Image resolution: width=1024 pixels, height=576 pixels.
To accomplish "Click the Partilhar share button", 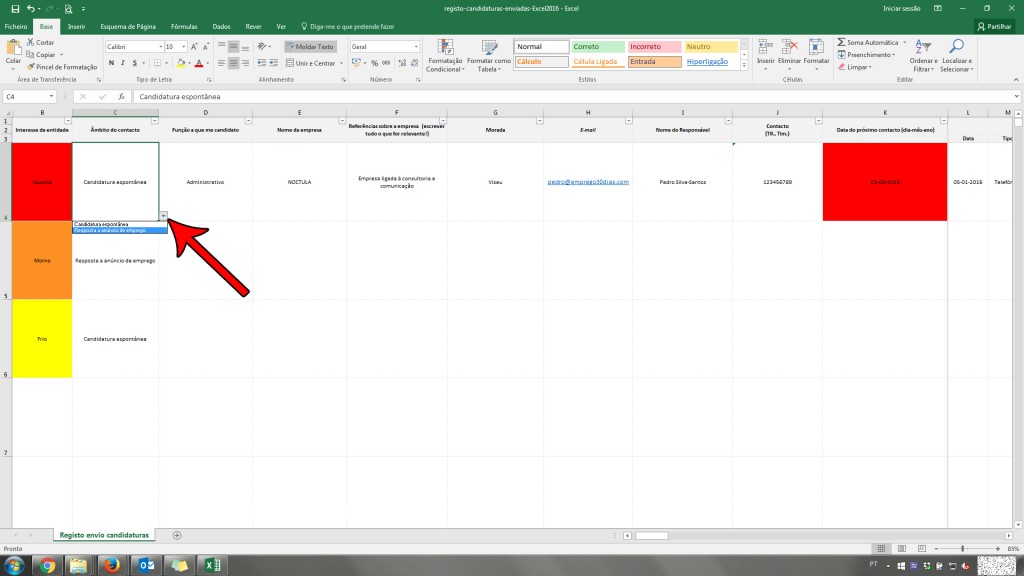I will (994, 27).
